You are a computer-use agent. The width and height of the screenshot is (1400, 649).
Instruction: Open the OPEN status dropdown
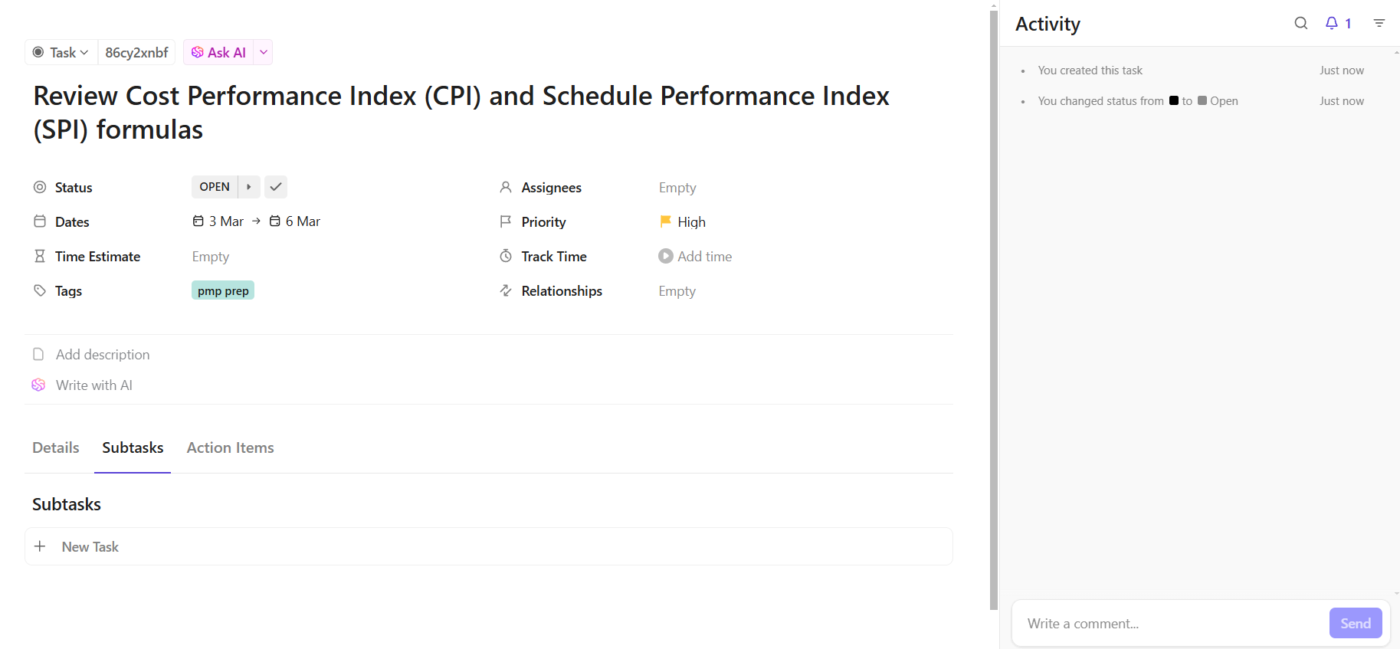pyautogui.click(x=214, y=187)
